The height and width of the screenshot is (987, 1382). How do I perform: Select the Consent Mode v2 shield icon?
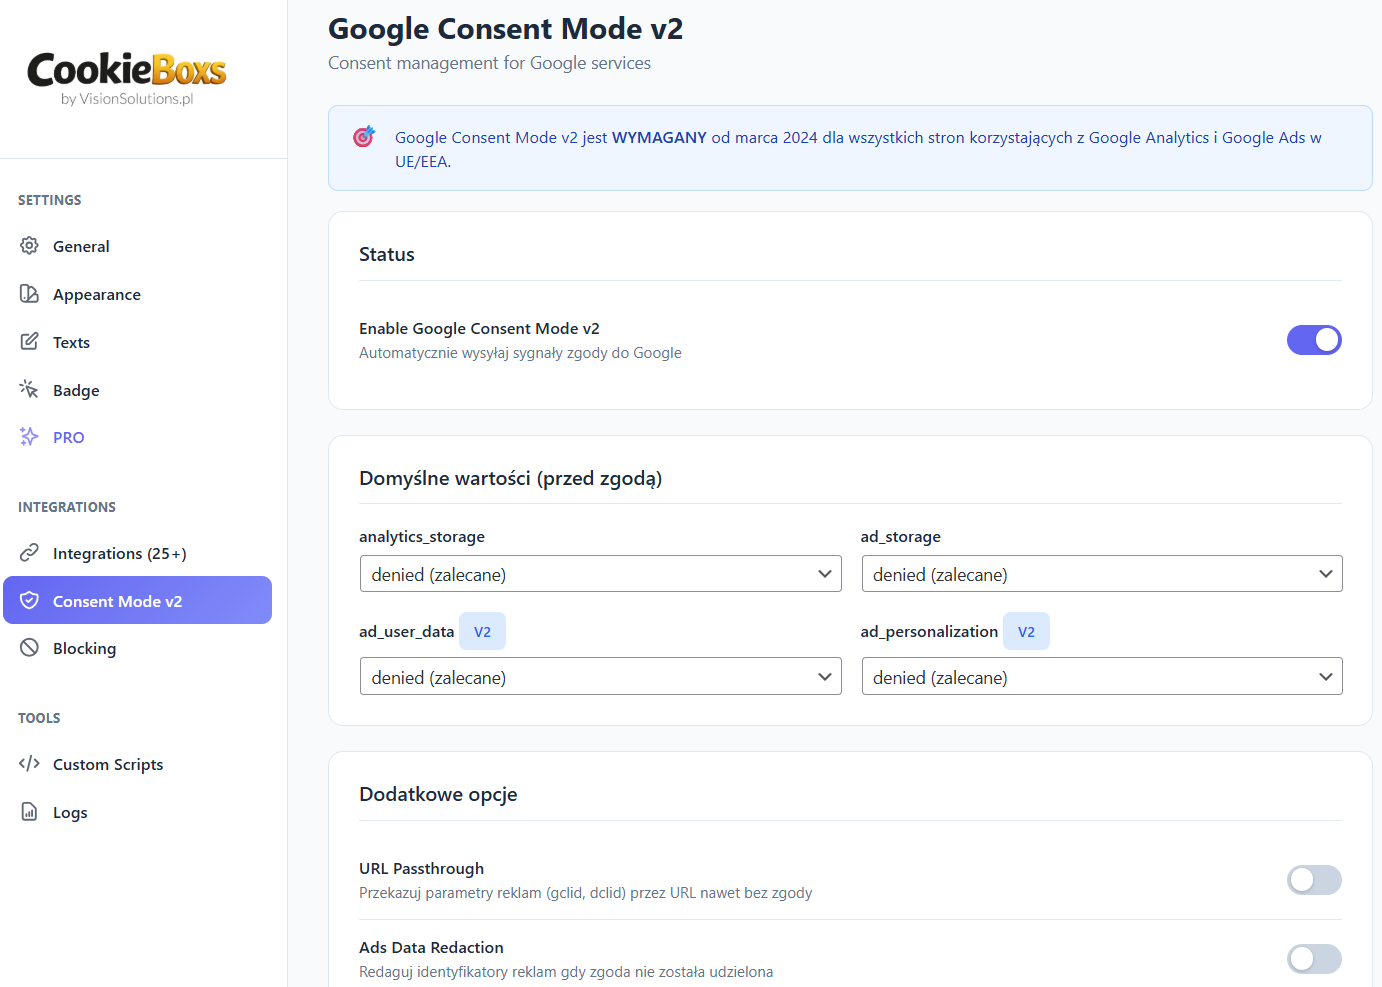[x=31, y=600]
